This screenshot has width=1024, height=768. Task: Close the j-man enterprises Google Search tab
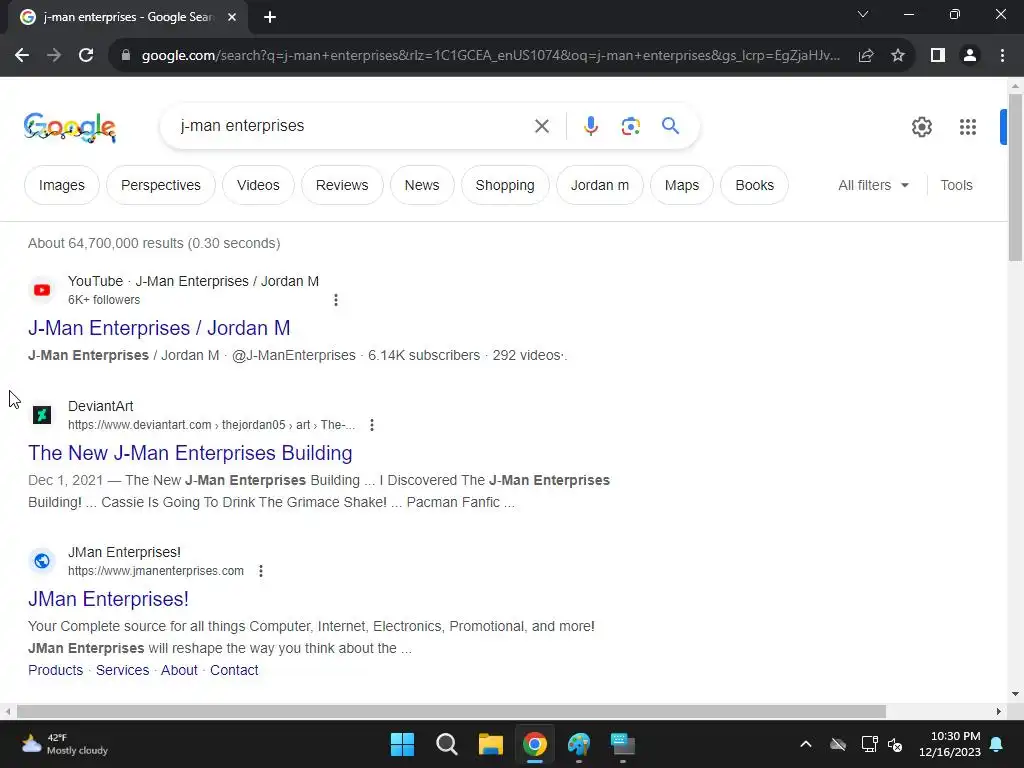point(232,17)
